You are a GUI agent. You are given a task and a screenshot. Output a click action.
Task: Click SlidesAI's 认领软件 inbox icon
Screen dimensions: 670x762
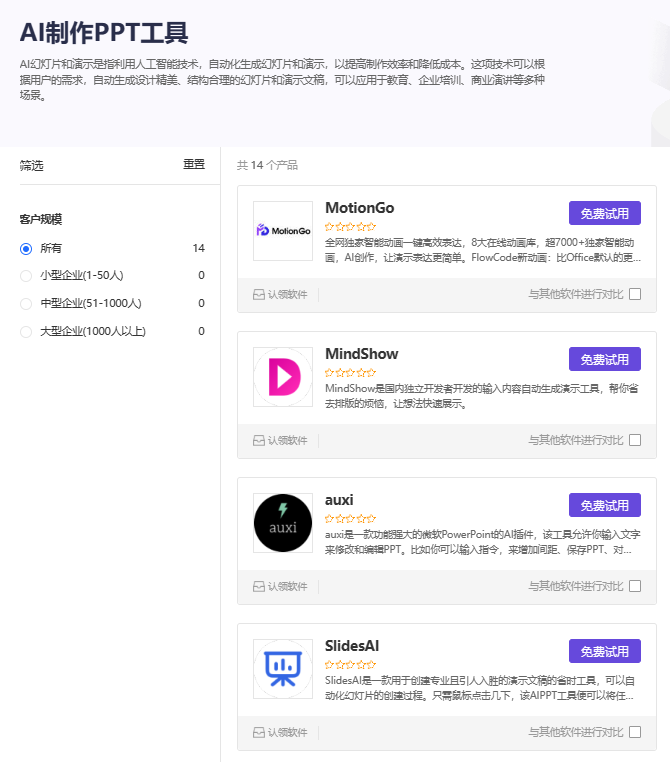pos(258,732)
